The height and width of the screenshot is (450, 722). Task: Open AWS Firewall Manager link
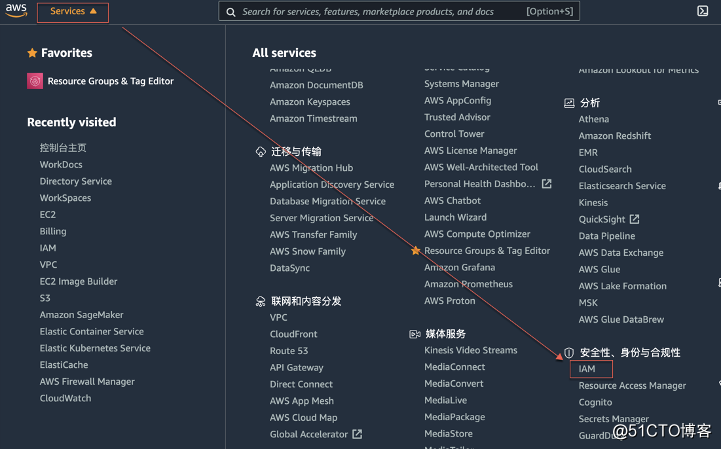(87, 381)
